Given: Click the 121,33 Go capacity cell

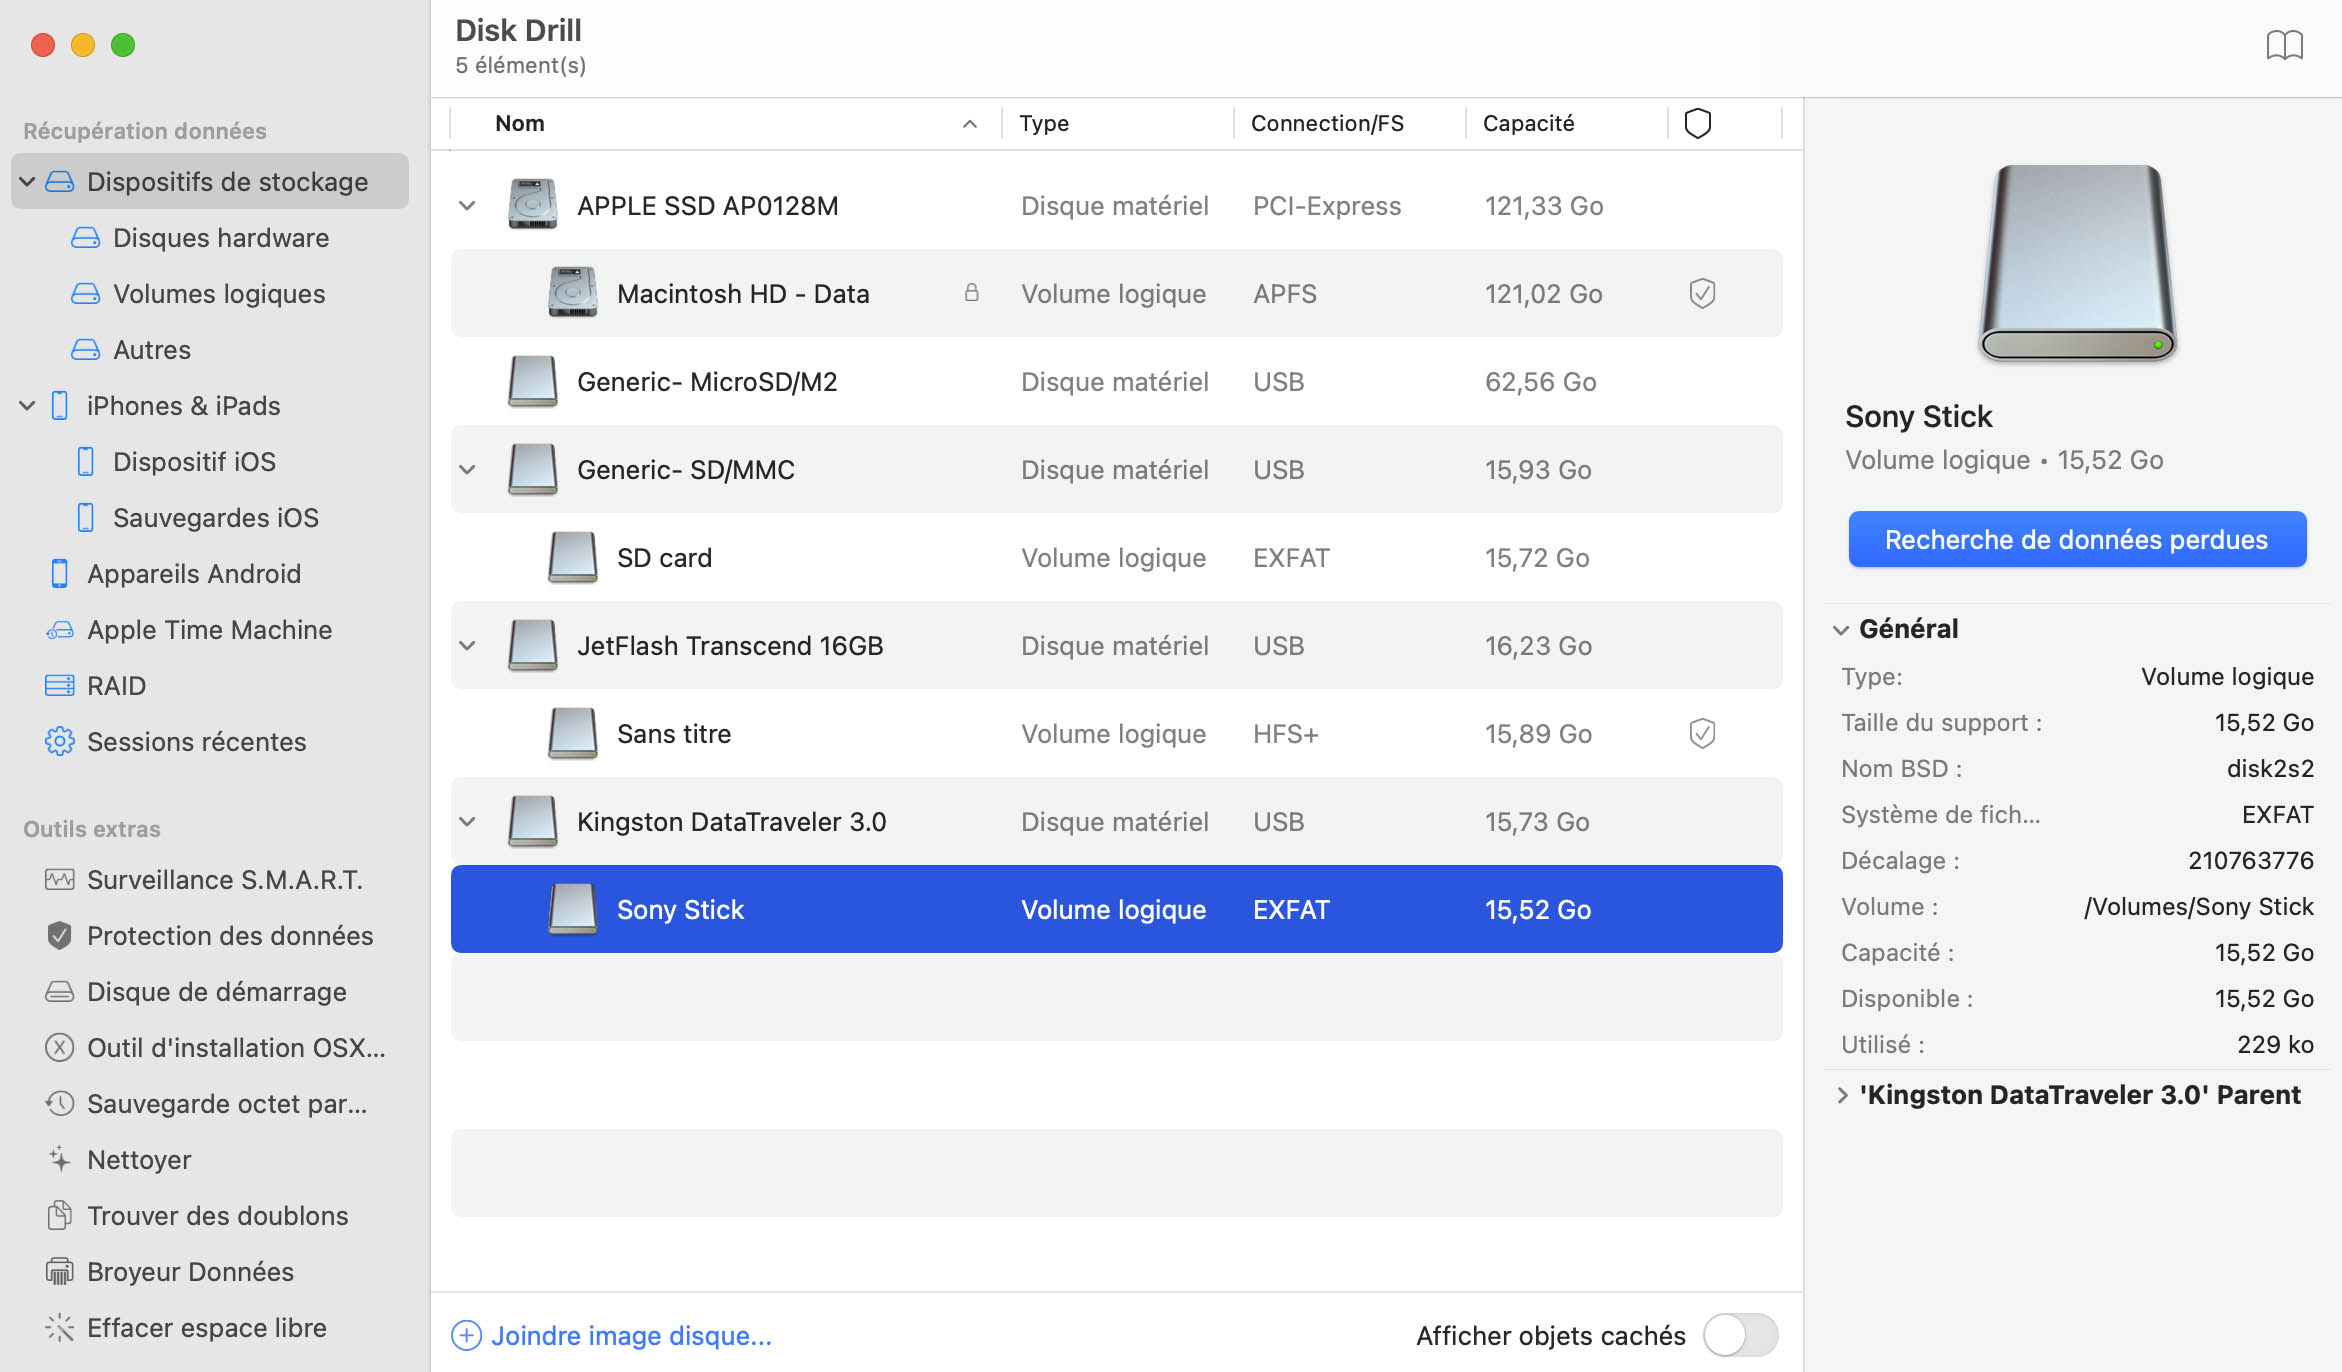Looking at the screenshot, I should (x=1544, y=205).
